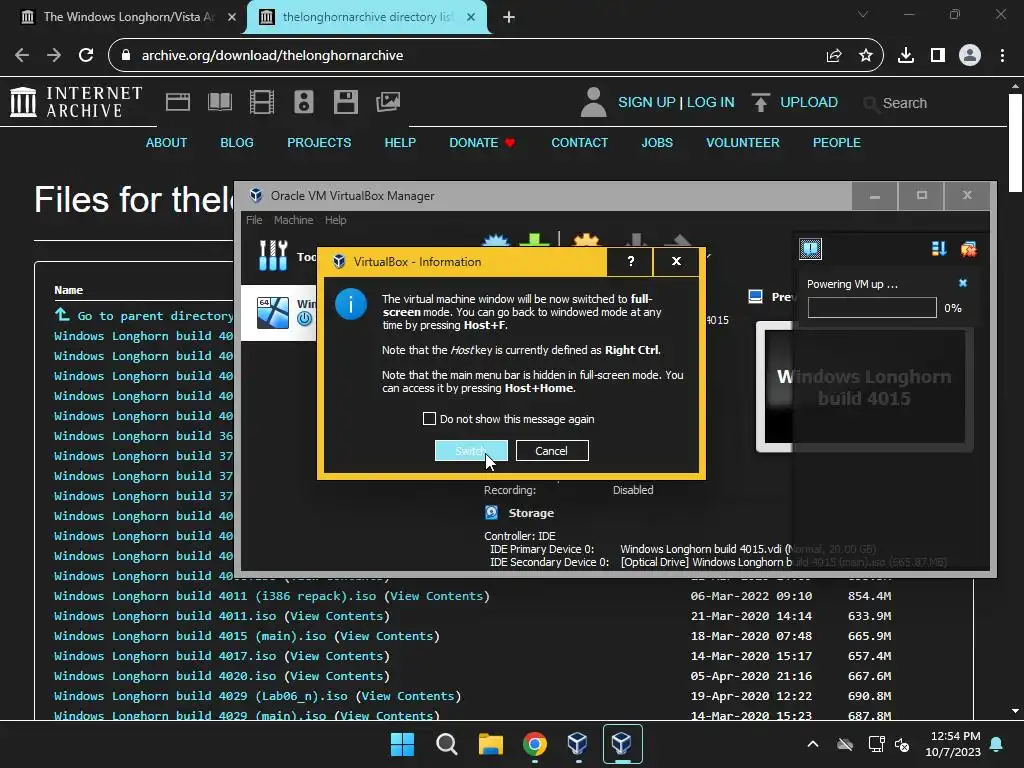Click the sort notifications icon in the panel
The height and width of the screenshot is (768, 1024).
coord(938,248)
